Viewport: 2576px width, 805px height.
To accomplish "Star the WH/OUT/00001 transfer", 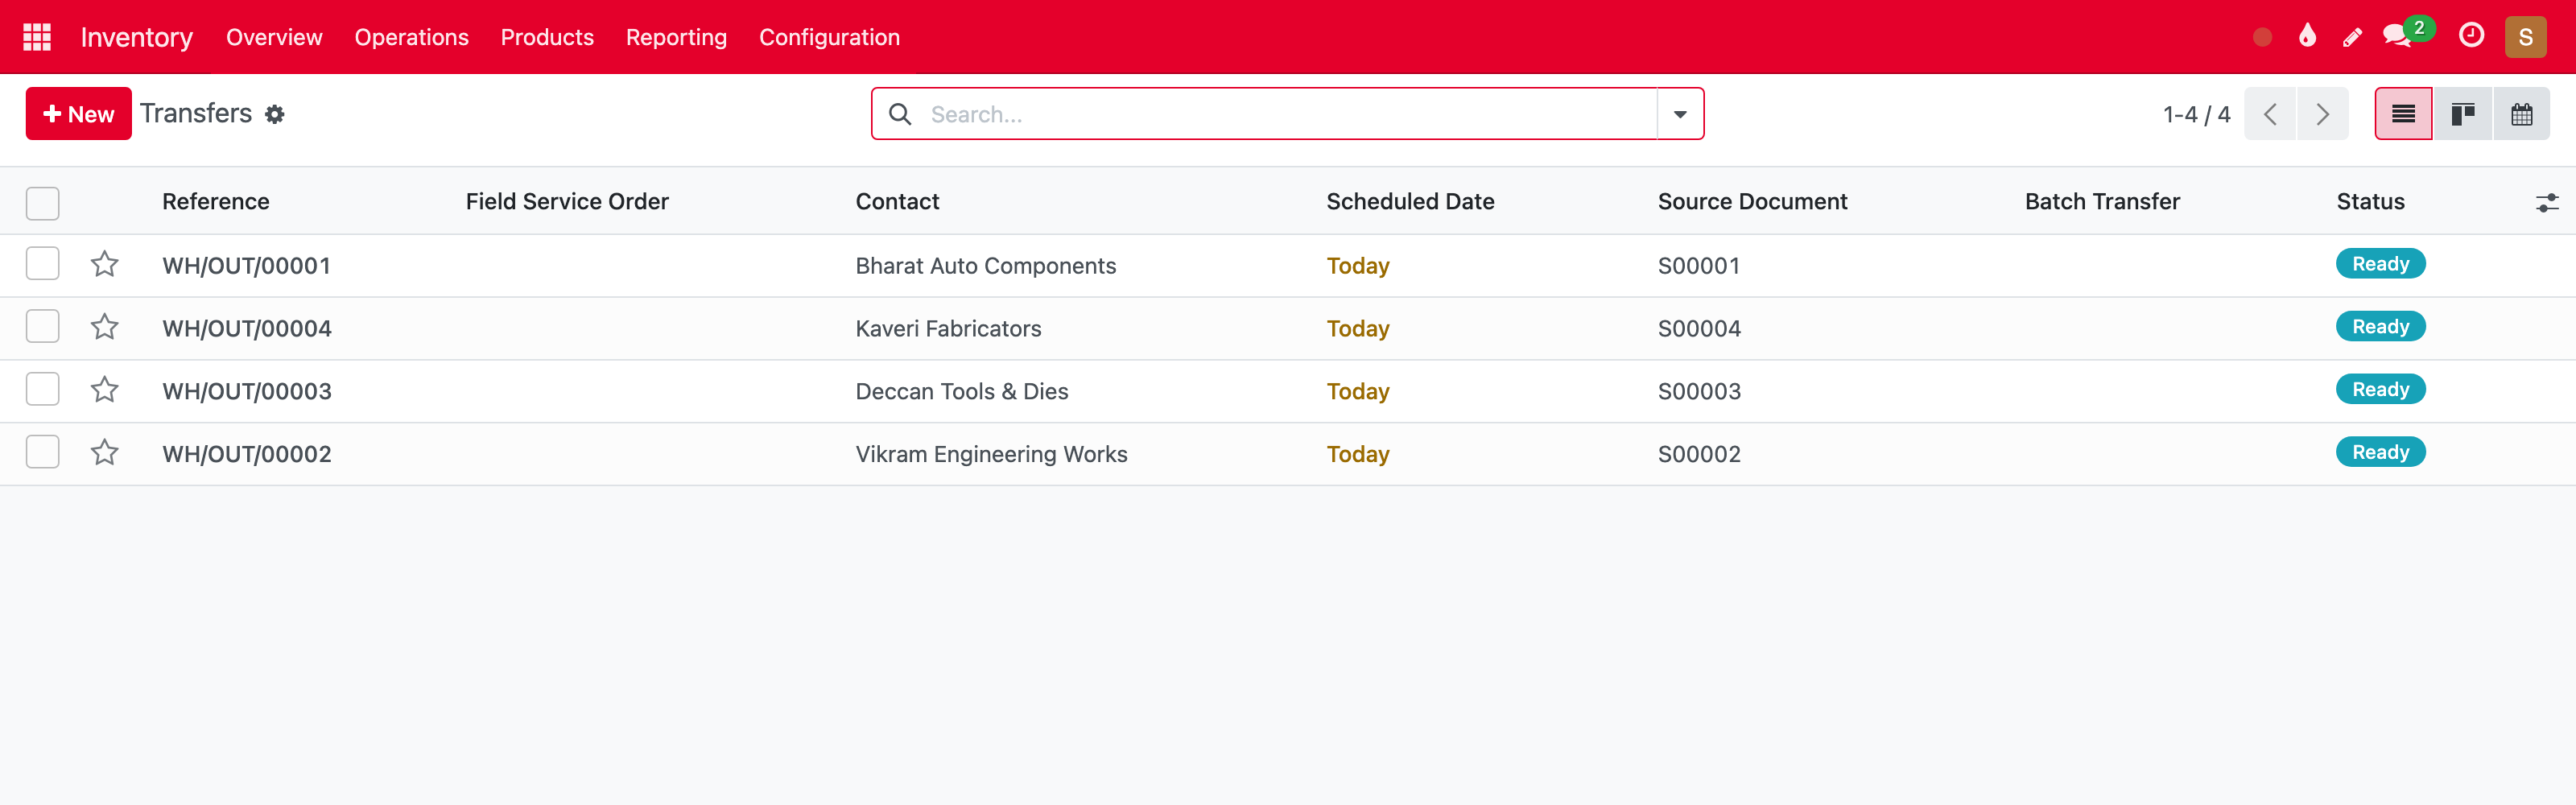I will click(104, 265).
